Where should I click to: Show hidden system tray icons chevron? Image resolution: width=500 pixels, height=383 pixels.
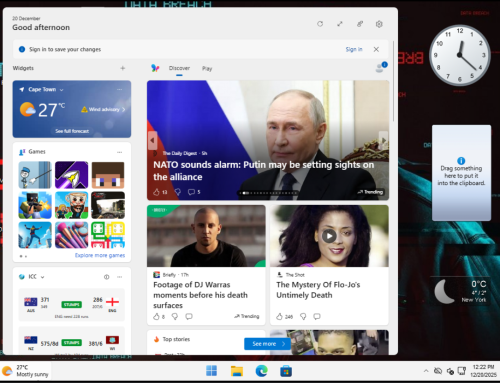pos(426,371)
